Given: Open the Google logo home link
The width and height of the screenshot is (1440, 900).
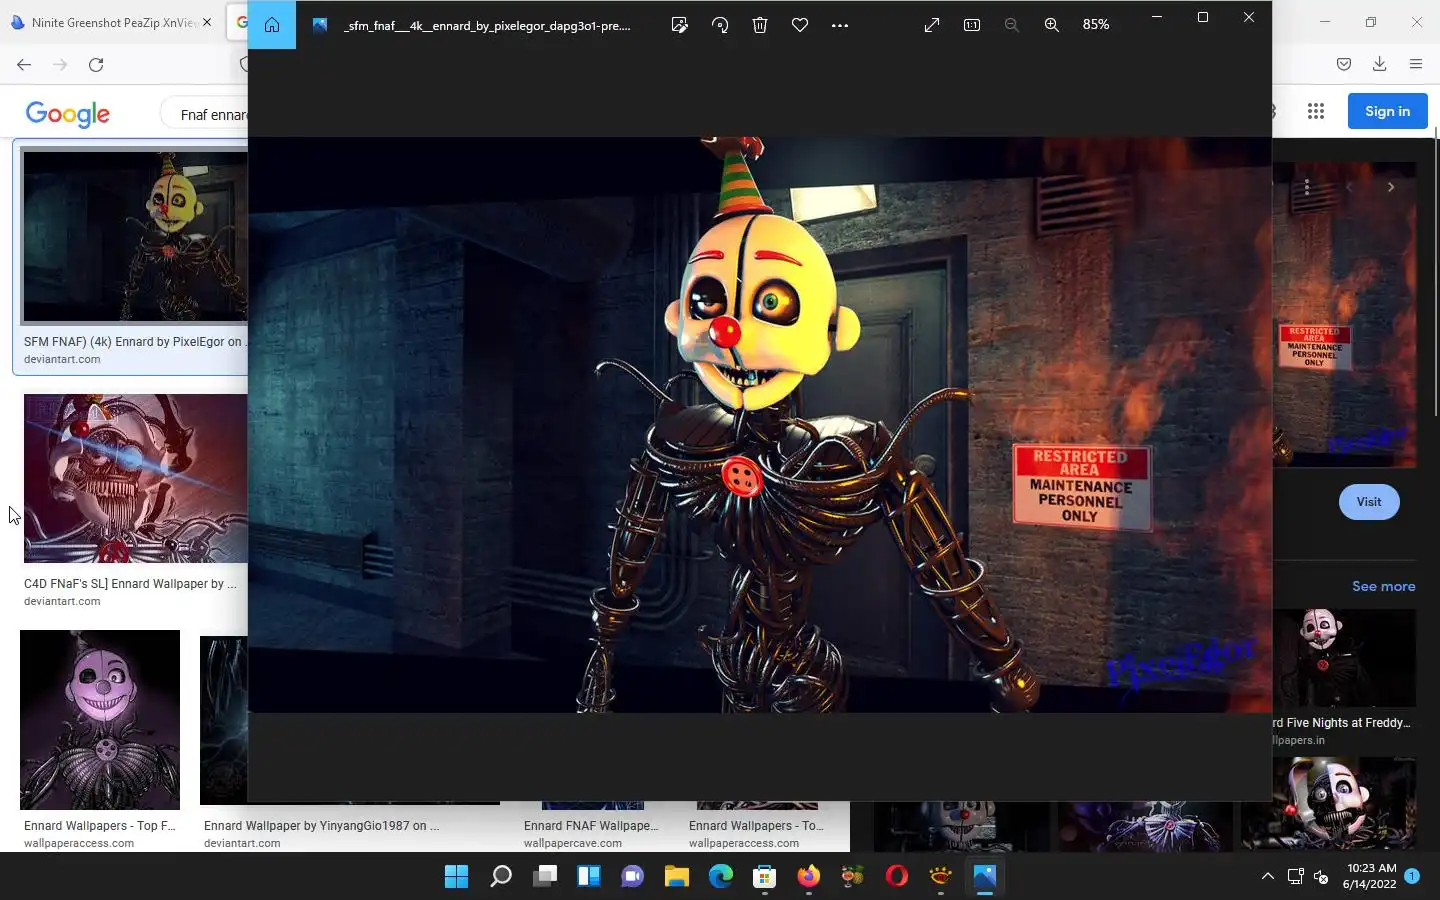Looking at the screenshot, I should point(67,114).
